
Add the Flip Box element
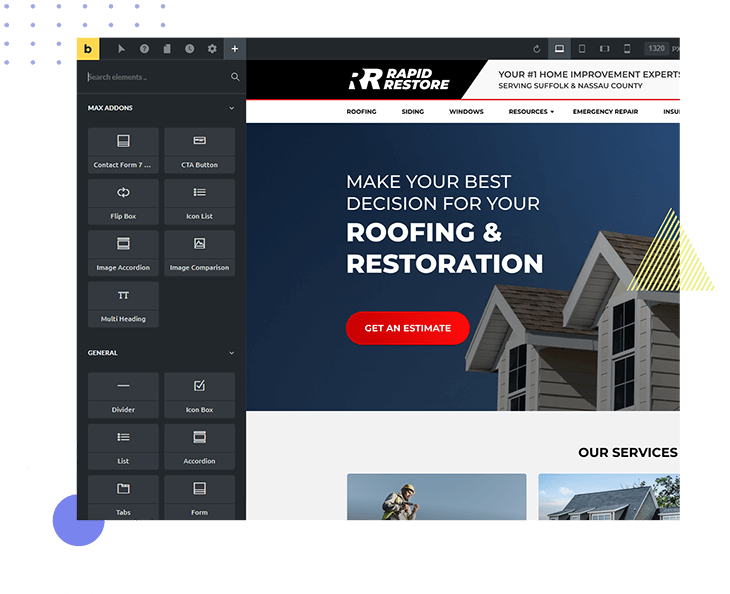pyautogui.click(x=123, y=198)
